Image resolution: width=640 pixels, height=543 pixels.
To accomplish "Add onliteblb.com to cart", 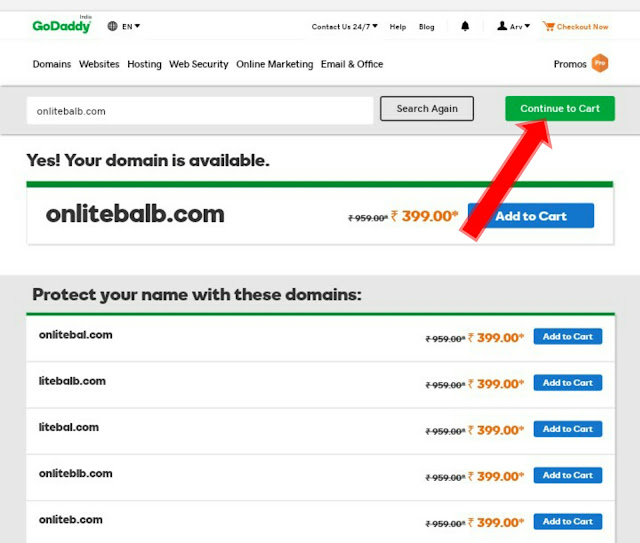I will [x=568, y=475].
